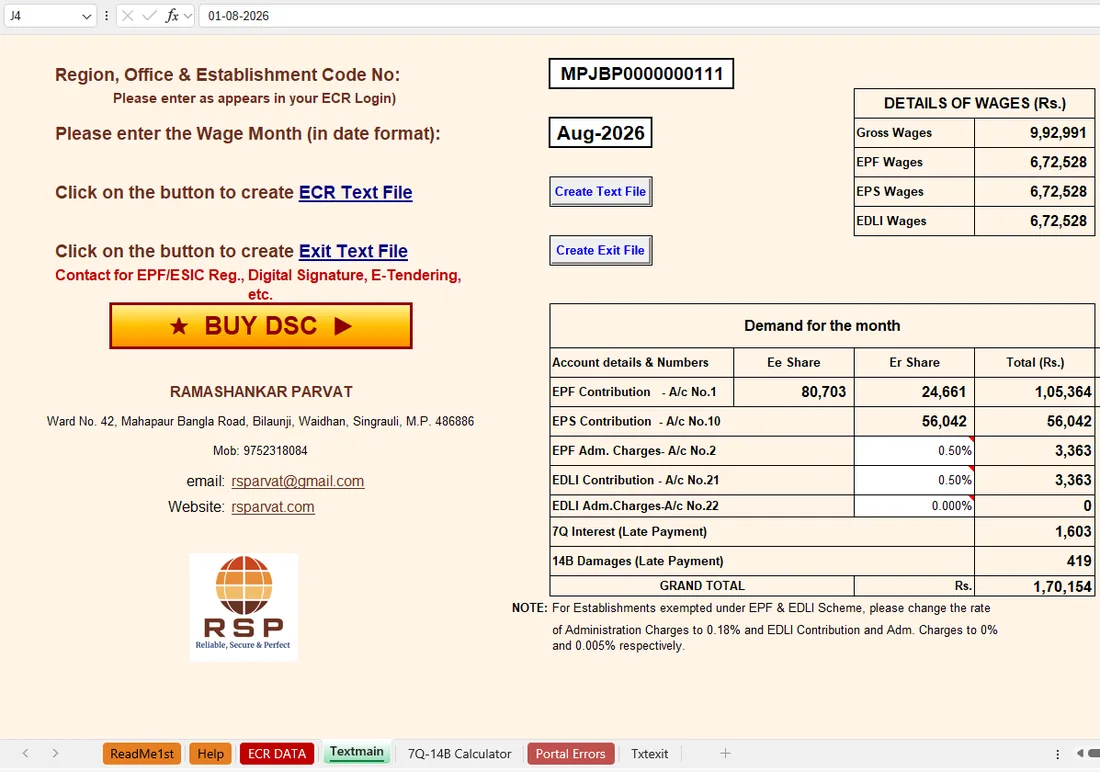Open the function dropdown arrow beside fx
This screenshot has width=1100, height=772.
[187, 16]
